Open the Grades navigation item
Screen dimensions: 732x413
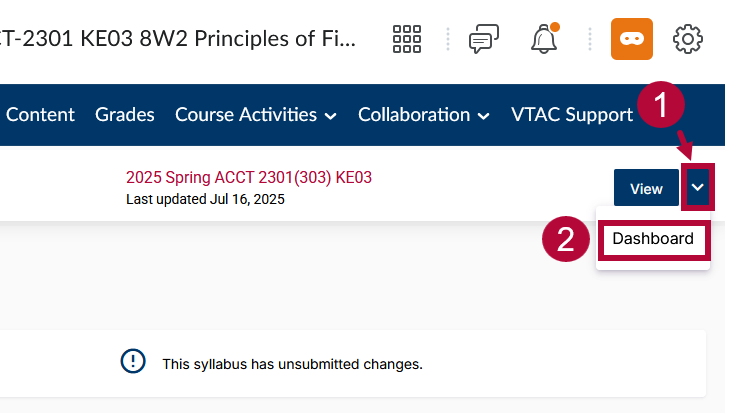pyautogui.click(x=125, y=115)
